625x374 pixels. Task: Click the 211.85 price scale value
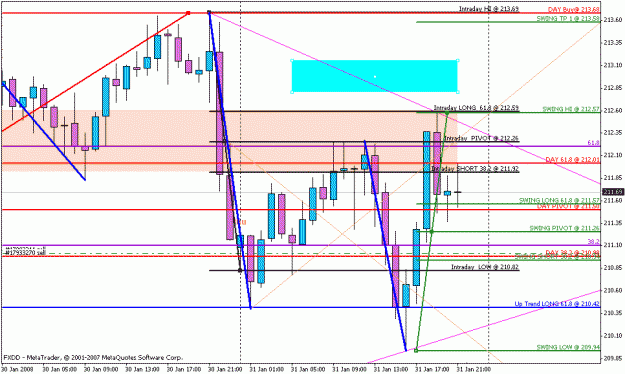(613, 177)
